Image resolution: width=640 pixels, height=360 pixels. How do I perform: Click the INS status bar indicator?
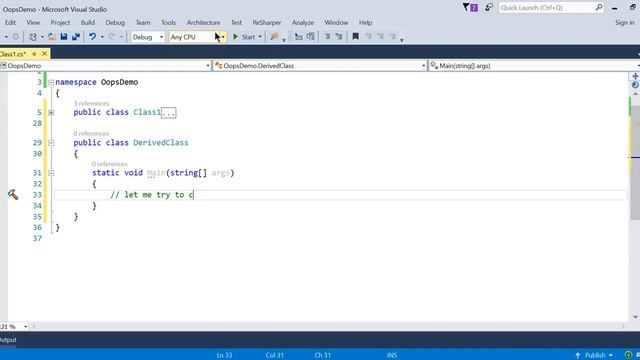coord(392,355)
